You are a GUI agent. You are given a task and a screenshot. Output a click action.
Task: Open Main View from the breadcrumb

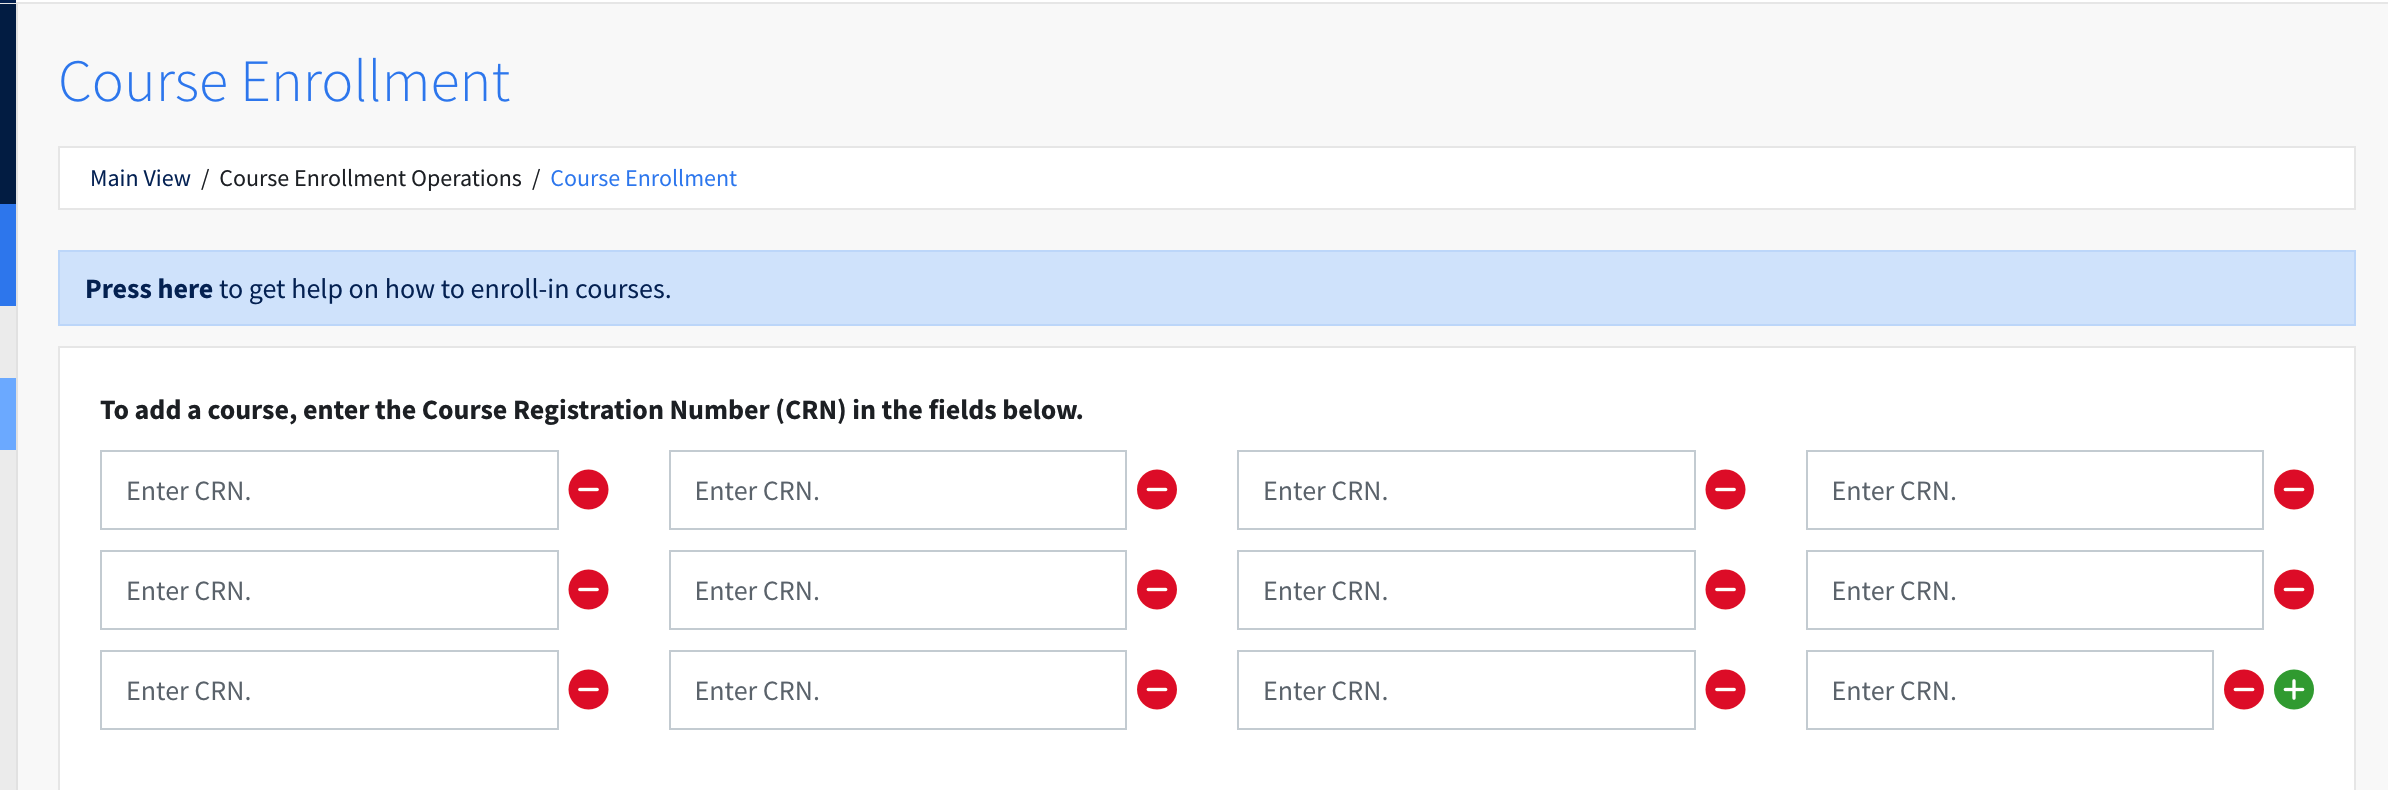pyautogui.click(x=140, y=177)
